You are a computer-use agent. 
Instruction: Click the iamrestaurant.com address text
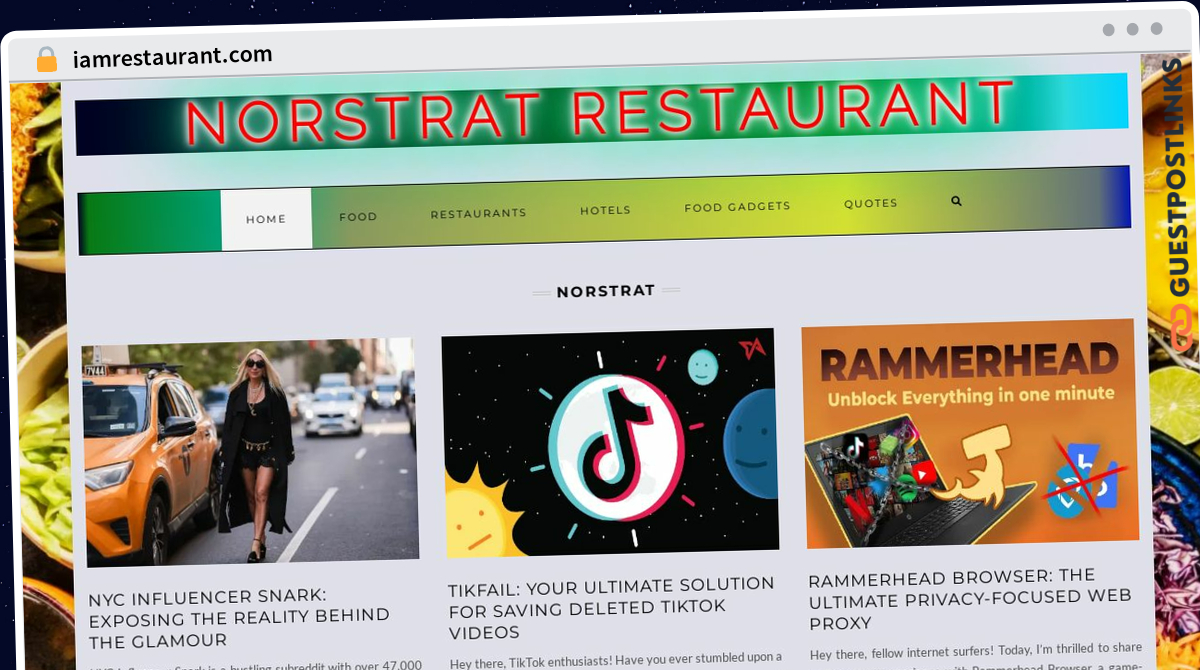click(x=172, y=56)
